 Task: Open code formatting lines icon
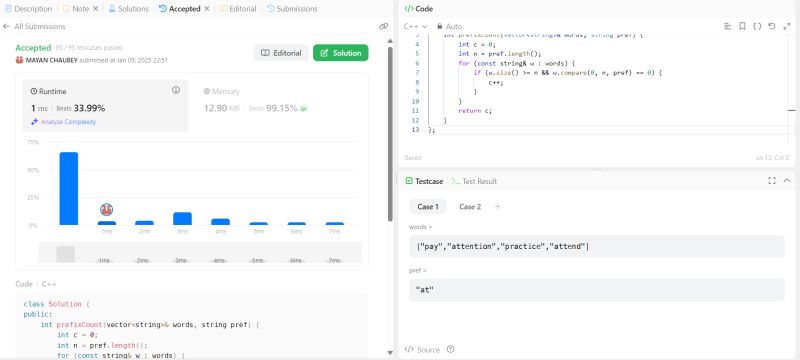point(728,27)
